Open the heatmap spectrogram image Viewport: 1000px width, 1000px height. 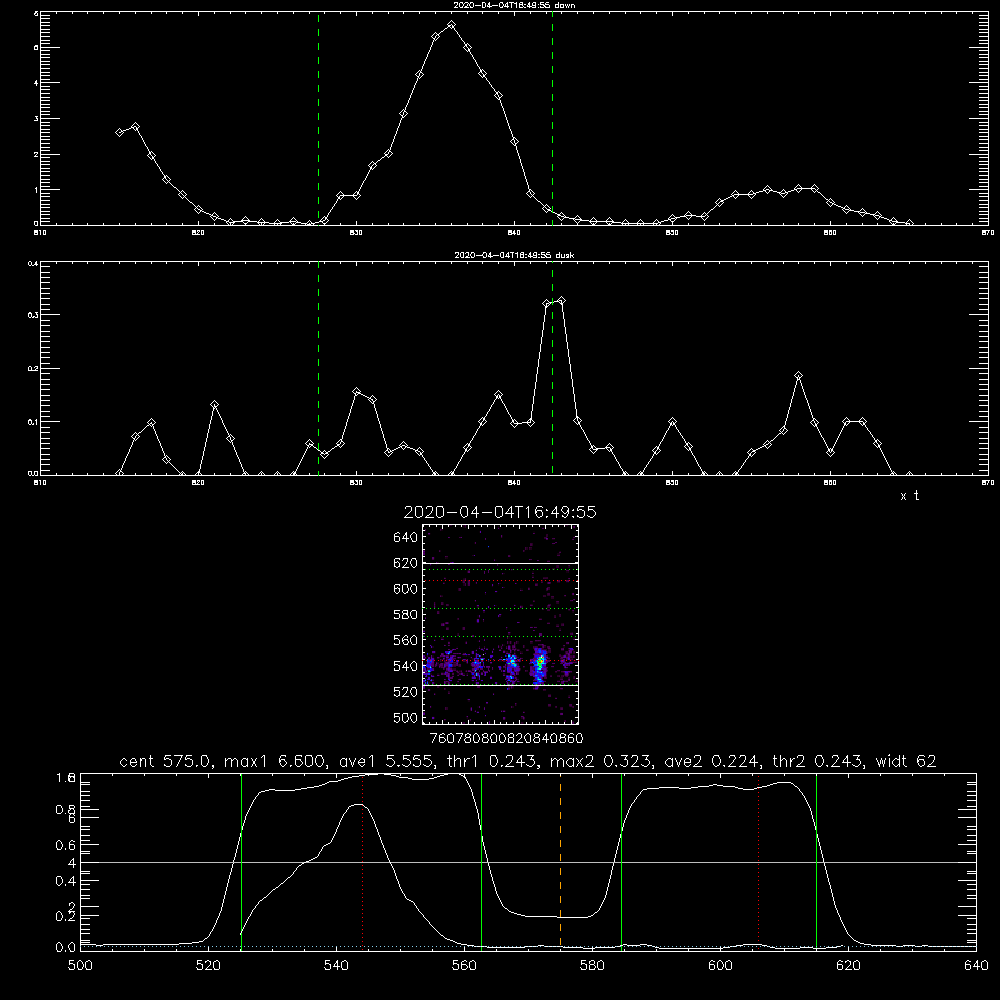501,624
